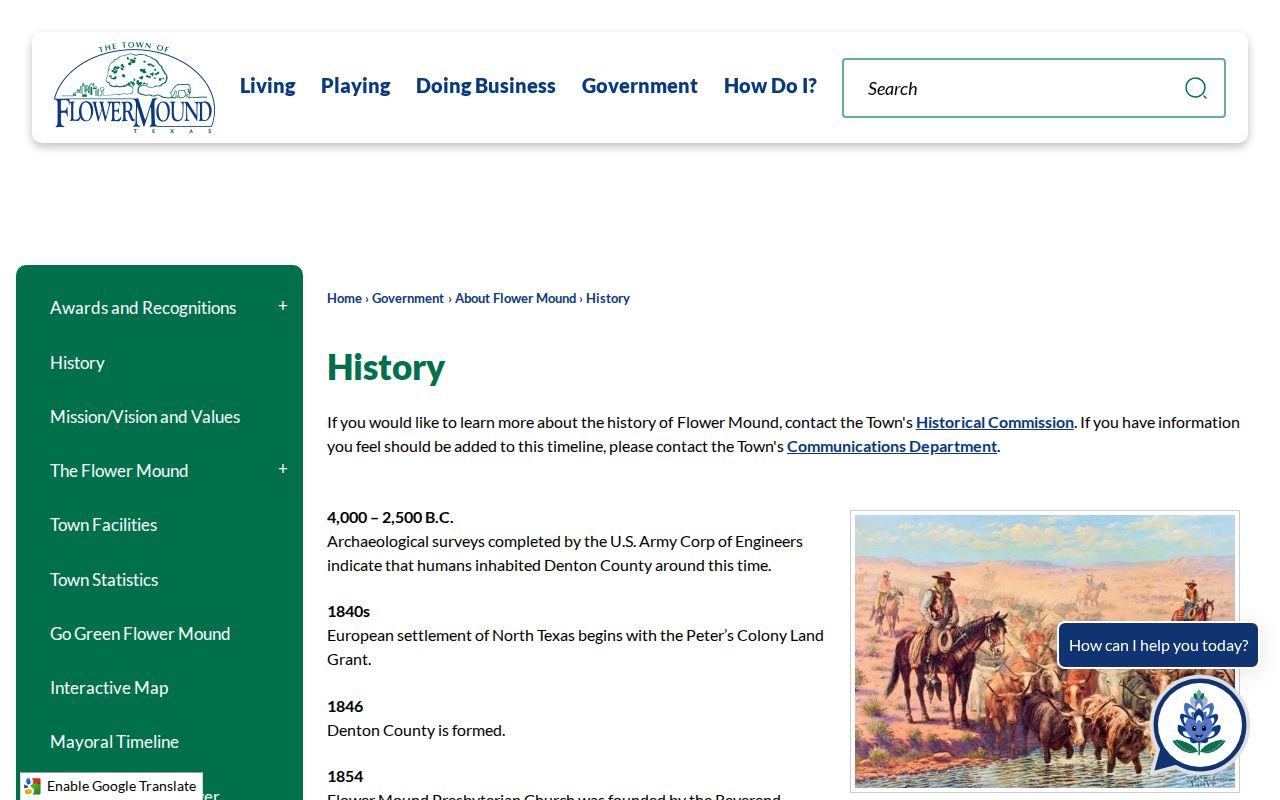This screenshot has height=800, width=1280.
Task: Open the Living menu
Action: click(267, 86)
